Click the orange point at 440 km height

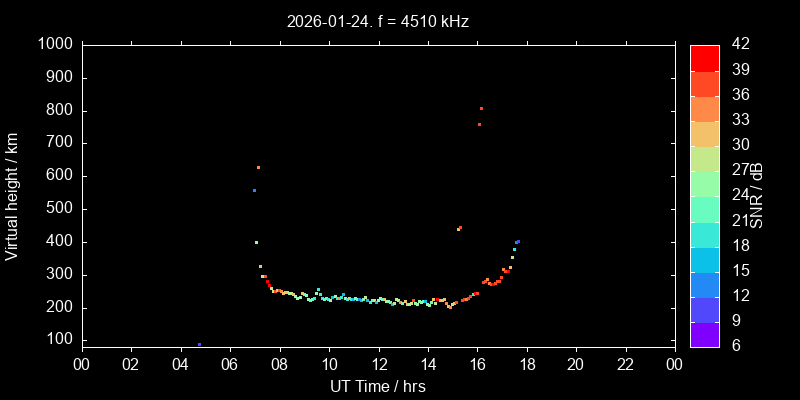459,228
